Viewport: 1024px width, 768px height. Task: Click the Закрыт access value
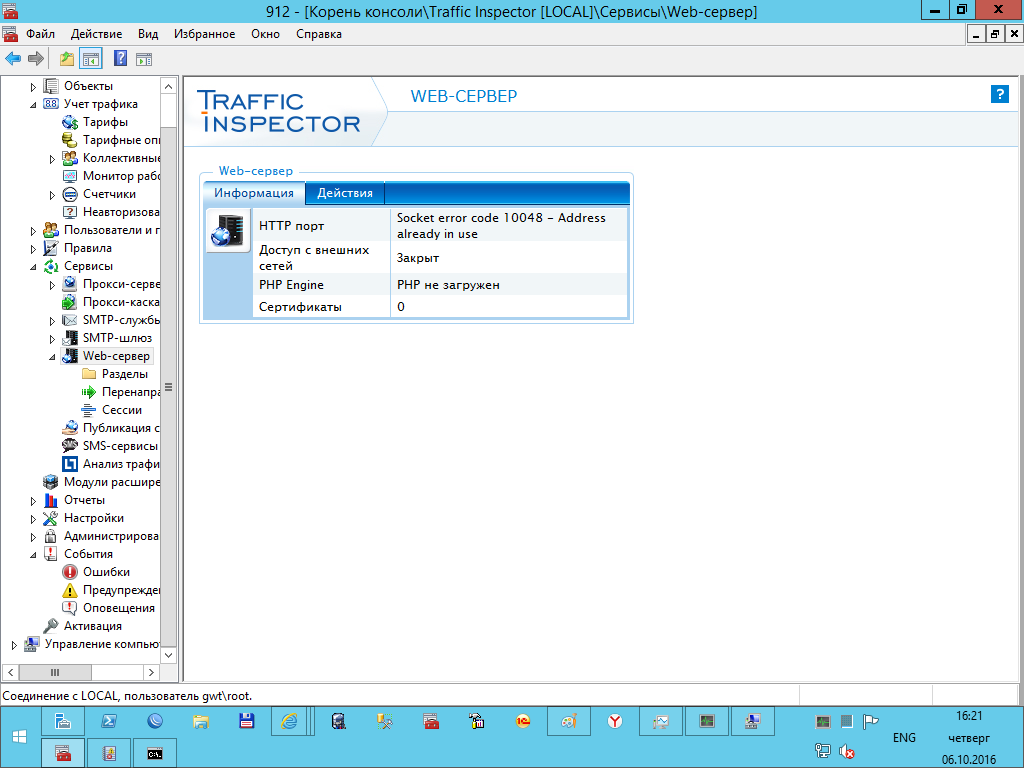[418, 258]
